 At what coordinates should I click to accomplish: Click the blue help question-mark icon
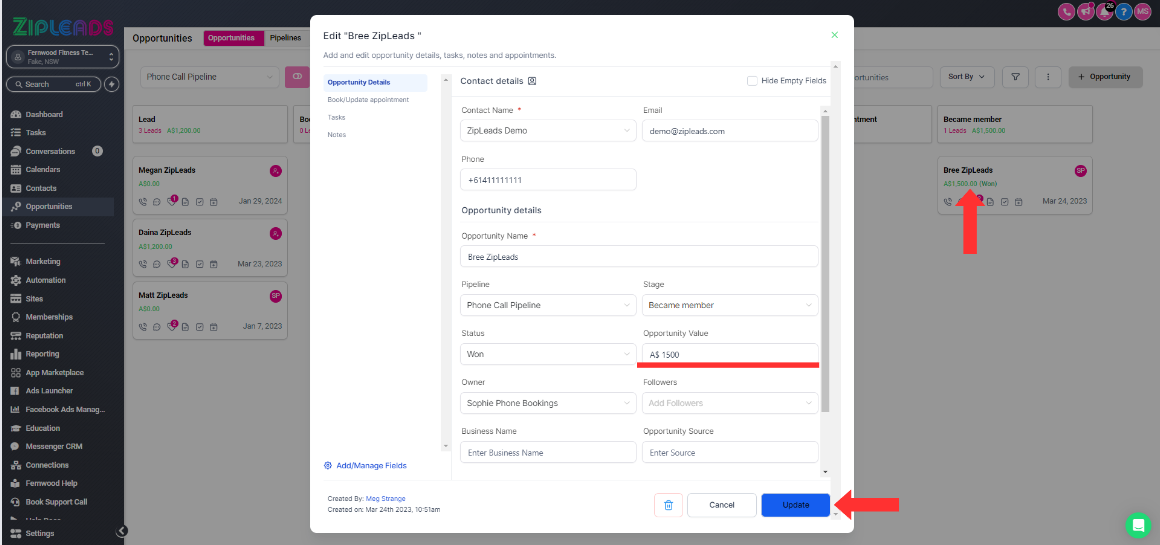pyautogui.click(x=1124, y=11)
